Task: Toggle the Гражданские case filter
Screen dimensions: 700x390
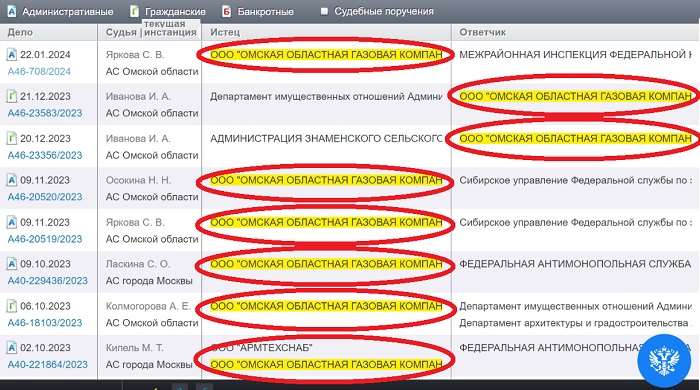Action: [168, 12]
